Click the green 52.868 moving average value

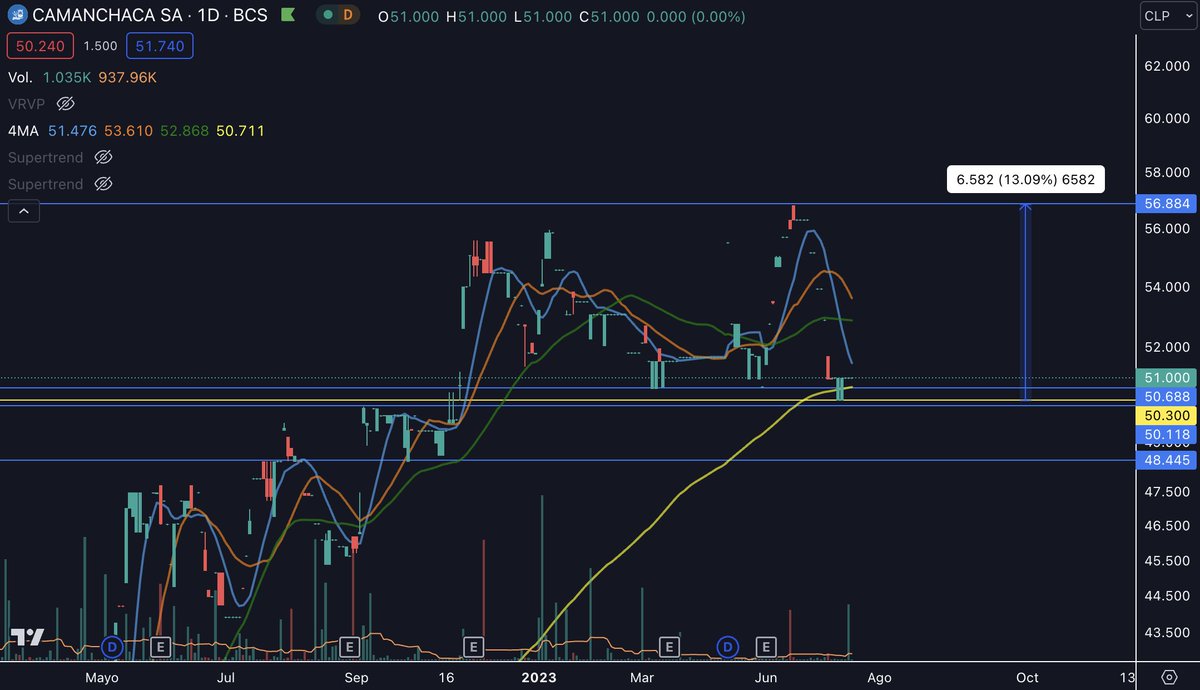coord(186,130)
